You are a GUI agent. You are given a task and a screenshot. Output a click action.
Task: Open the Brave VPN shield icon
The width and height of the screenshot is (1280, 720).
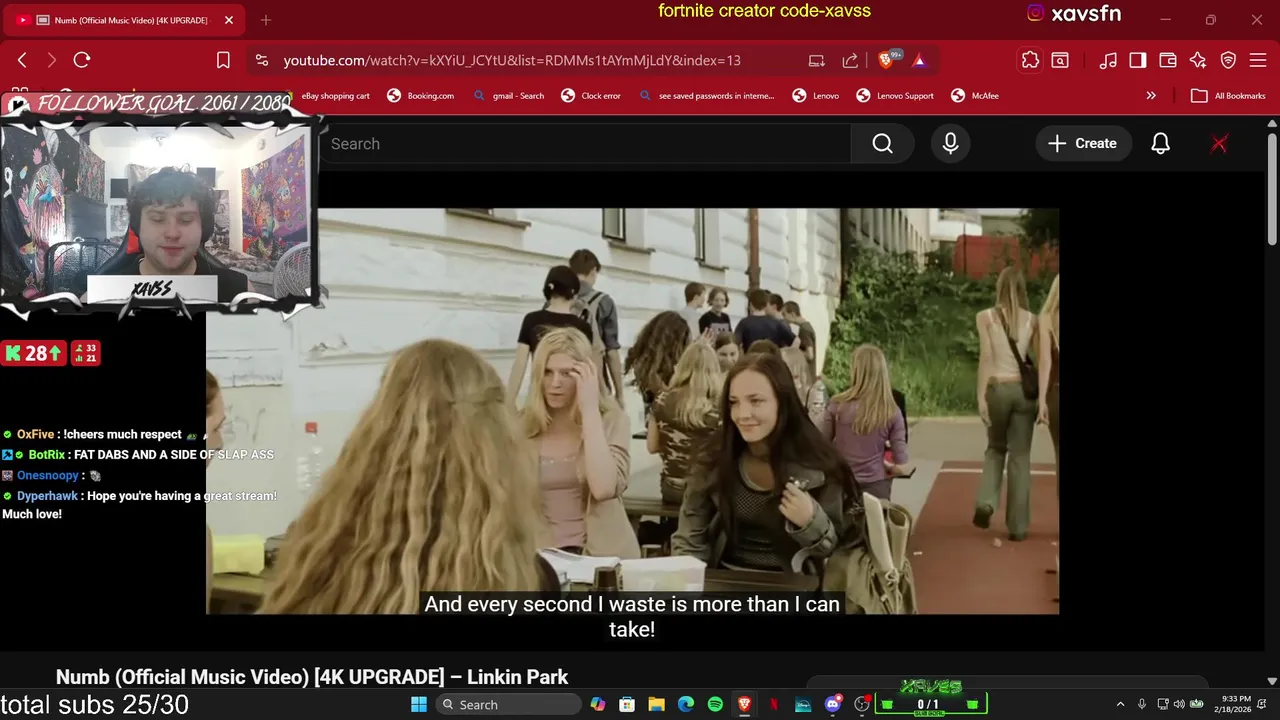1228,60
